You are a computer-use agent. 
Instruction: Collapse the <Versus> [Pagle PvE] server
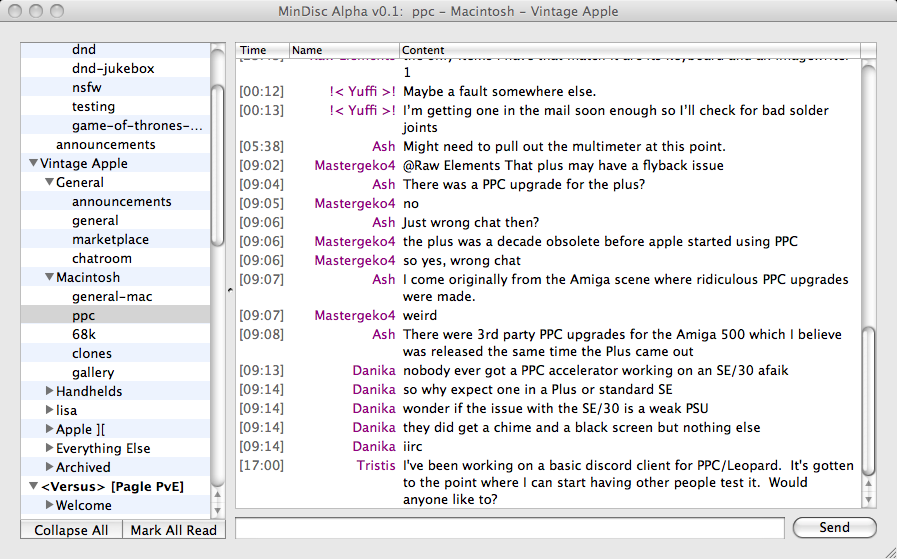pyautogui.click(x=34, y=487)
